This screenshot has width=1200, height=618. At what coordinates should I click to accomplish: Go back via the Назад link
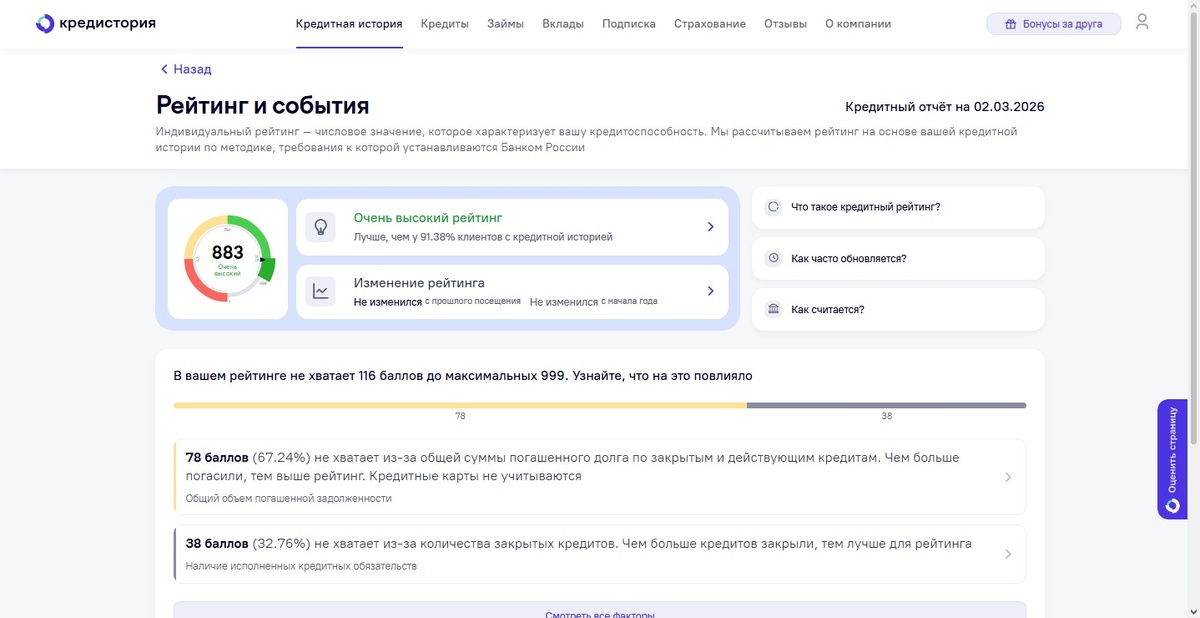[x=186, y=69]
